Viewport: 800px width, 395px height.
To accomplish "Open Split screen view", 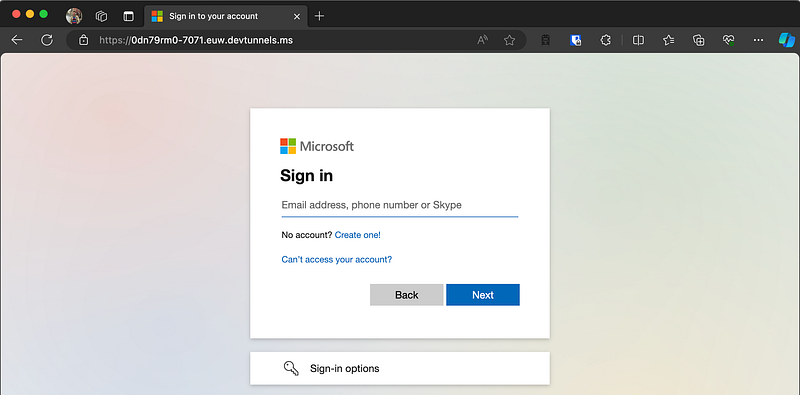I will click(x=638, y=40).
